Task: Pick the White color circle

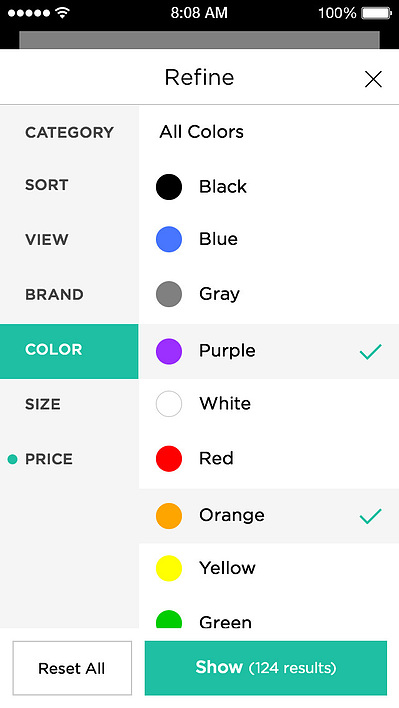Action: click(x=169, y=404)
